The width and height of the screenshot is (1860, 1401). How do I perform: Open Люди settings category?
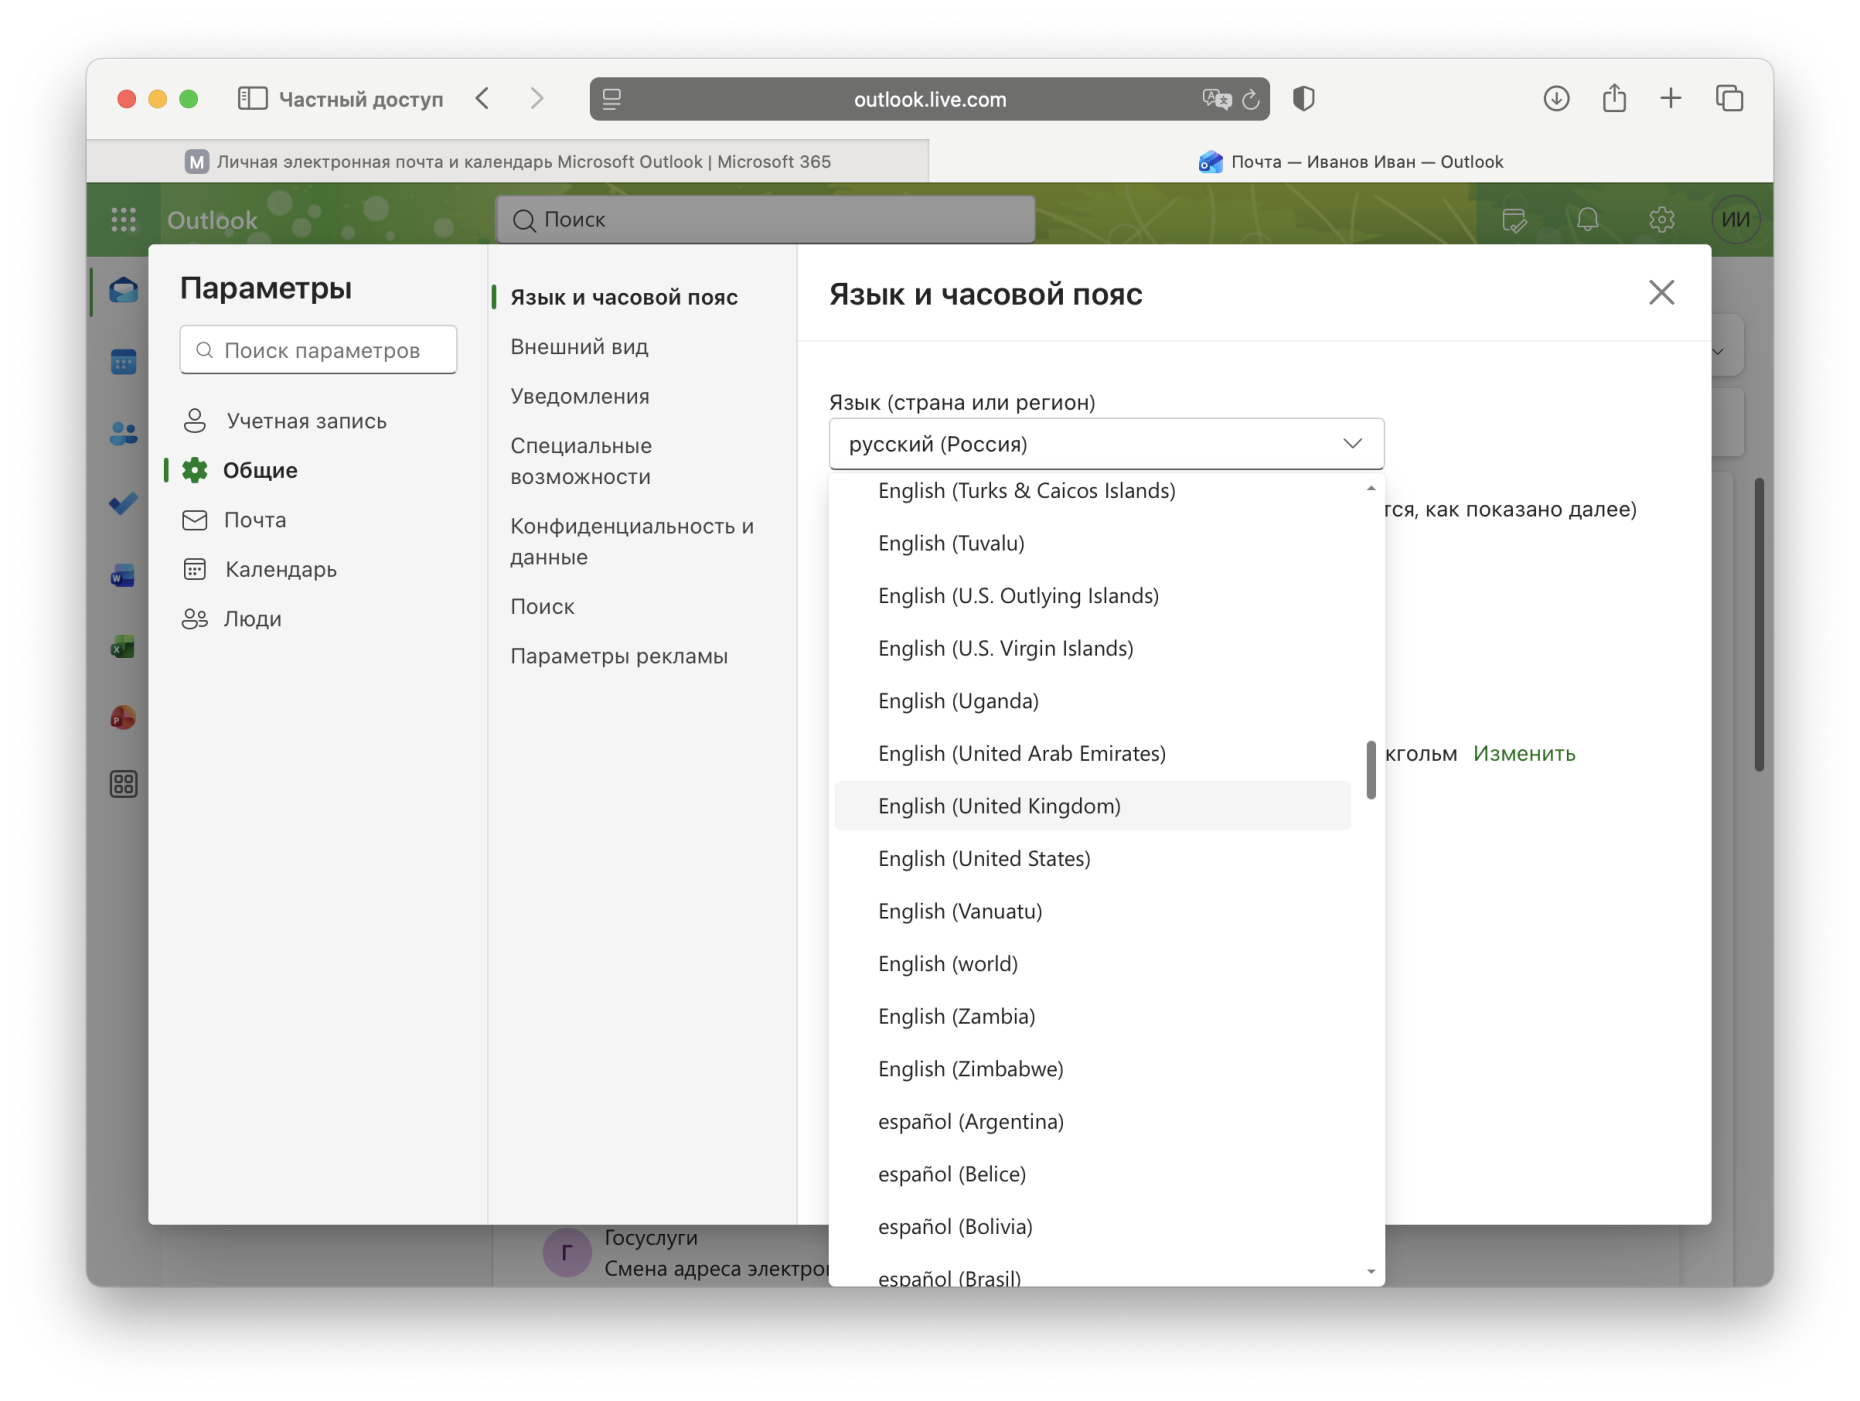tap(318, 619)
